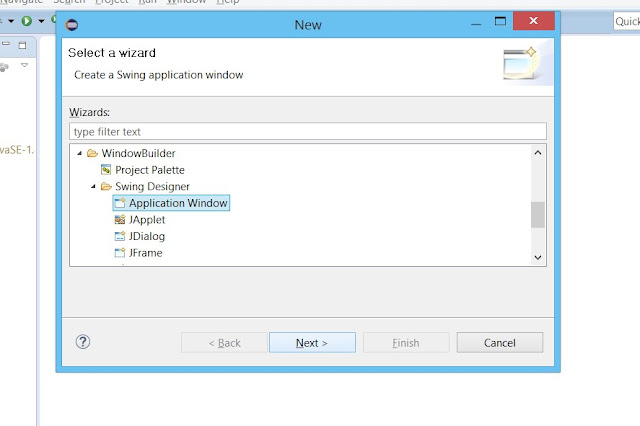The height and width of the screenshot is (426, 640).
Task: Select the WindowBuilder folder label
Action: click(x=138, y=153)
